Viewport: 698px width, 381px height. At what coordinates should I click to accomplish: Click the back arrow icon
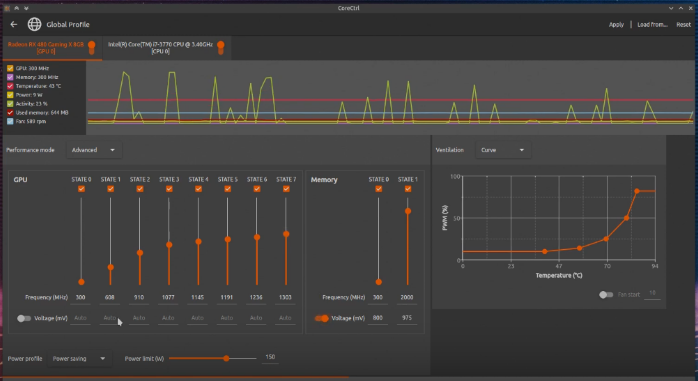tap(14, 24)
